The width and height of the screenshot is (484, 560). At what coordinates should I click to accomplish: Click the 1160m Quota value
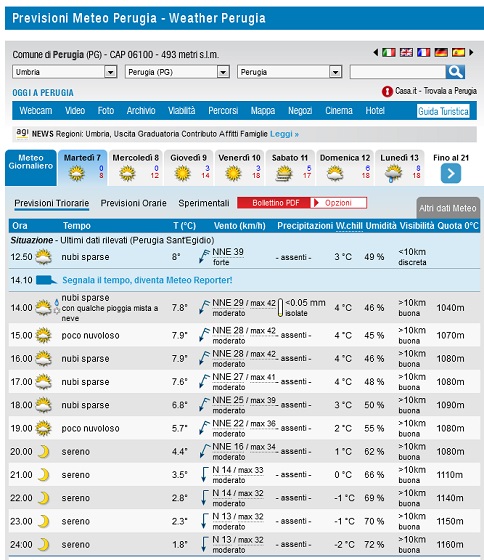point(450,544)
